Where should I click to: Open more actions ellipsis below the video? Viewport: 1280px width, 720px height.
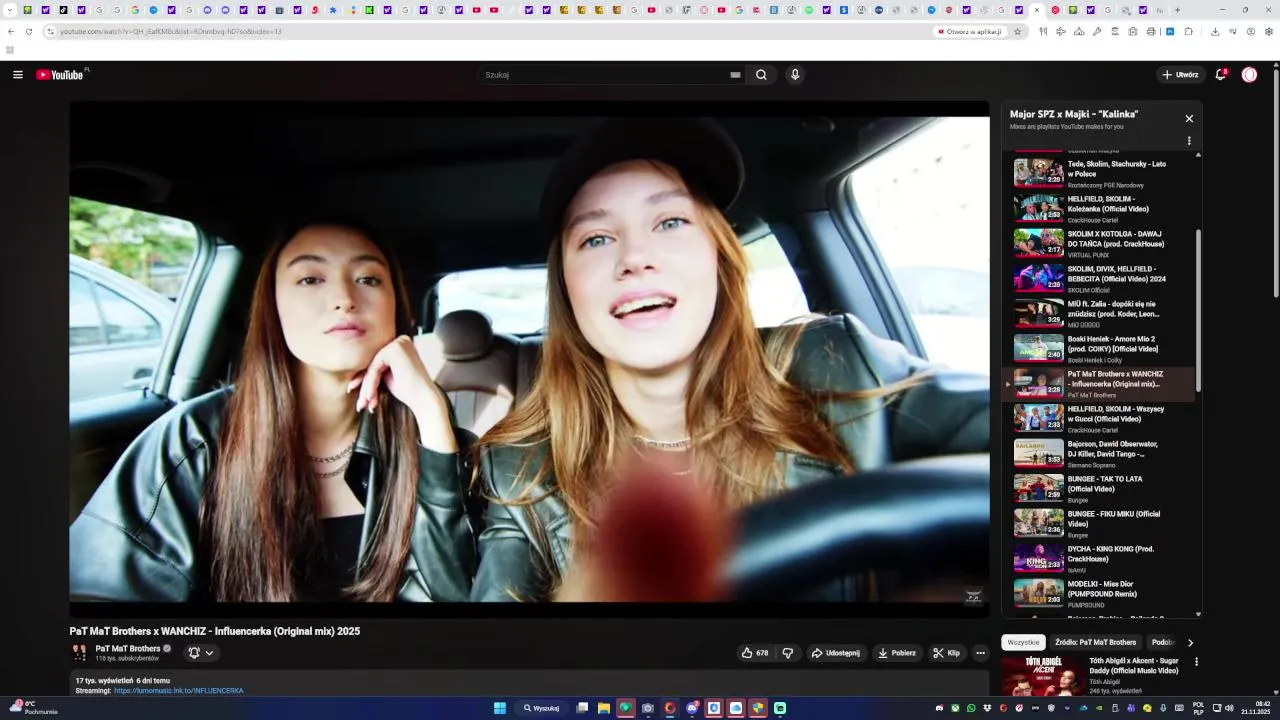pyautogui.click(x=980, y=653)
